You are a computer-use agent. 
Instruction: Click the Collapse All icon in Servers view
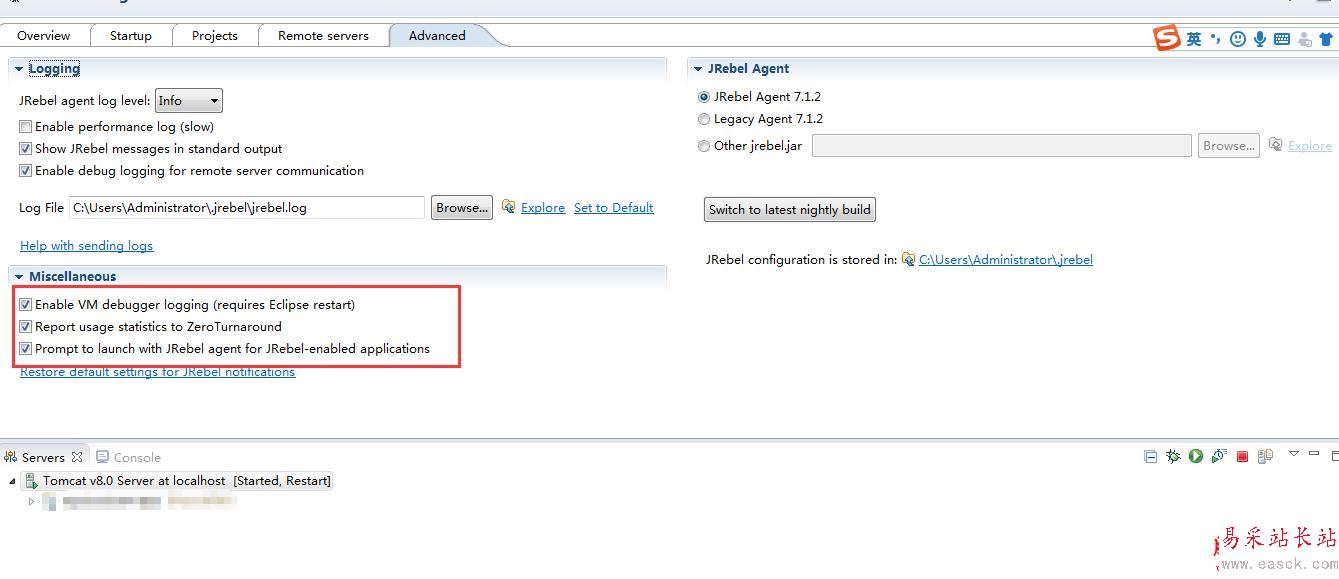pyautogui.click(x=1150, y=456)
